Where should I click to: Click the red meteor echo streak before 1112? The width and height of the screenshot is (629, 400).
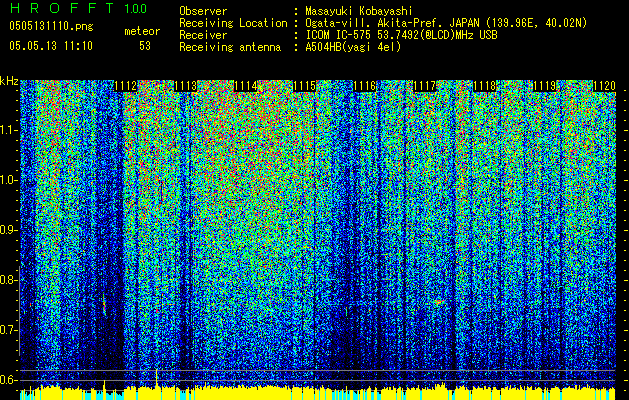[x=104, y=305]
